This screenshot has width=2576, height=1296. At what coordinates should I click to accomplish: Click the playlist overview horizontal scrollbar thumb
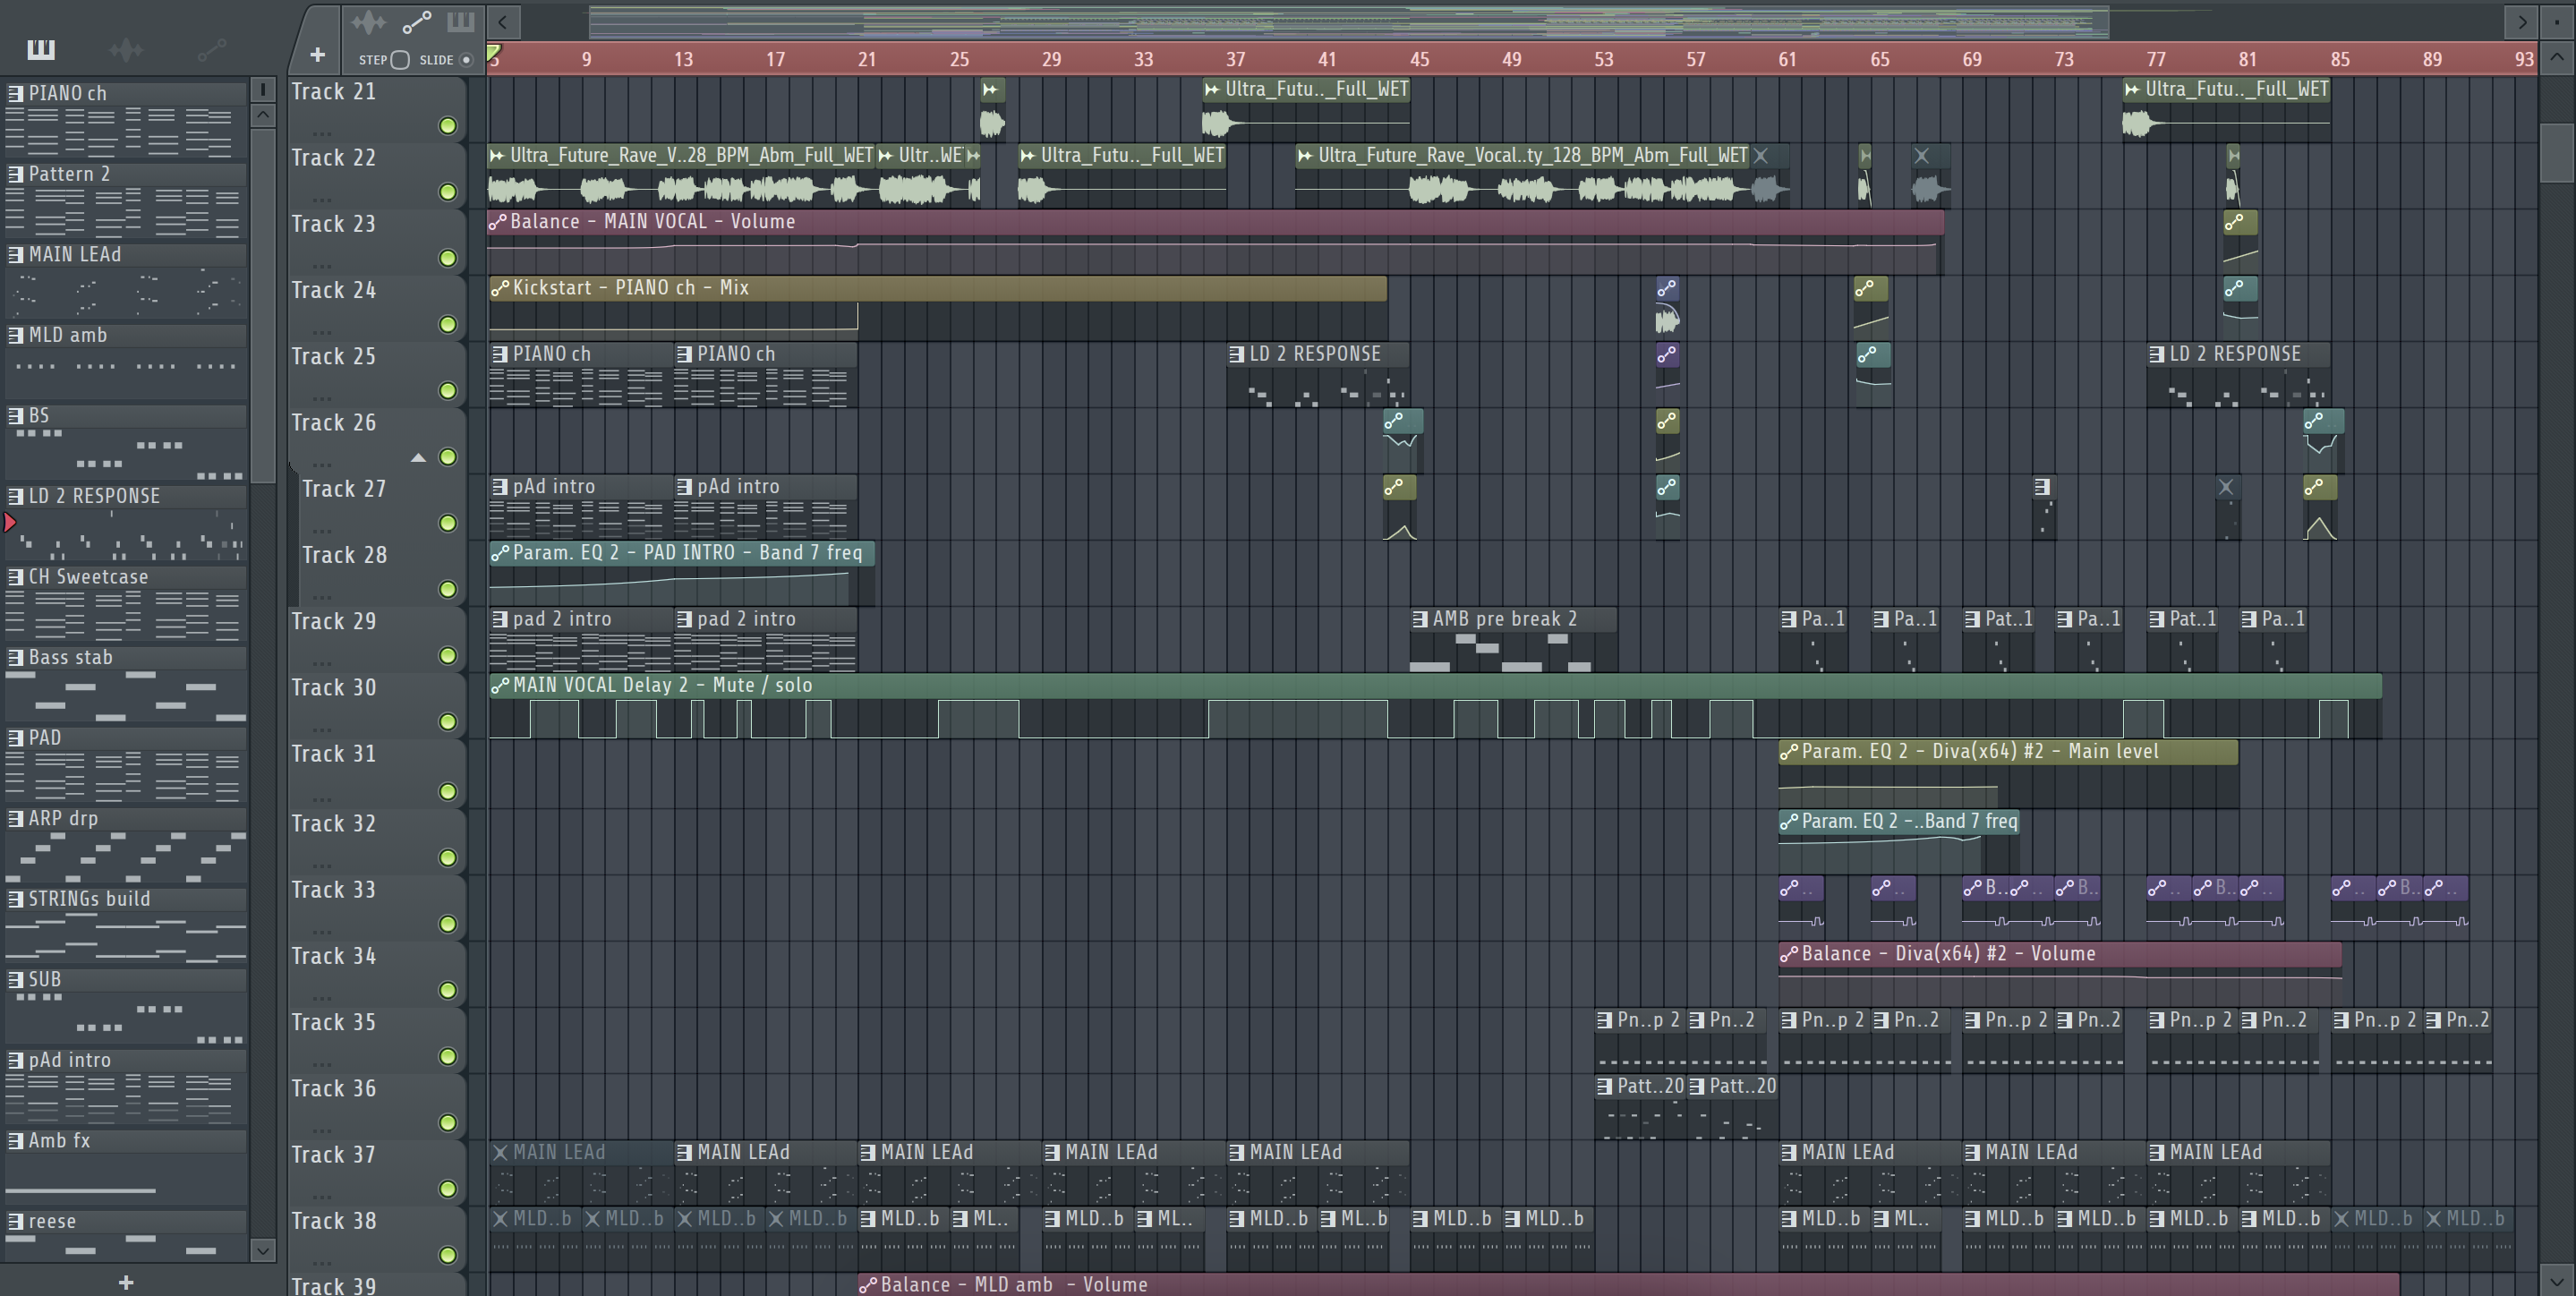[1349, 21]
